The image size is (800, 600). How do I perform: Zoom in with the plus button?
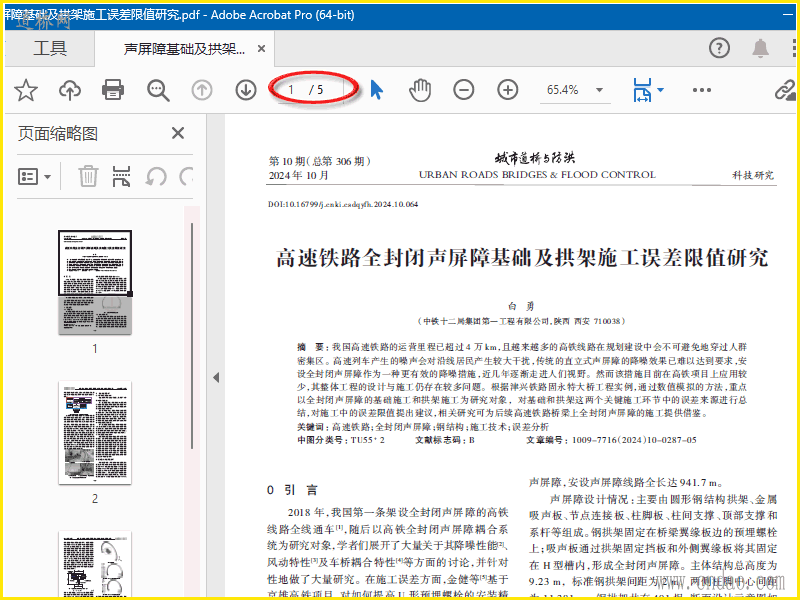pyautogui.click(x=508, y=90)
